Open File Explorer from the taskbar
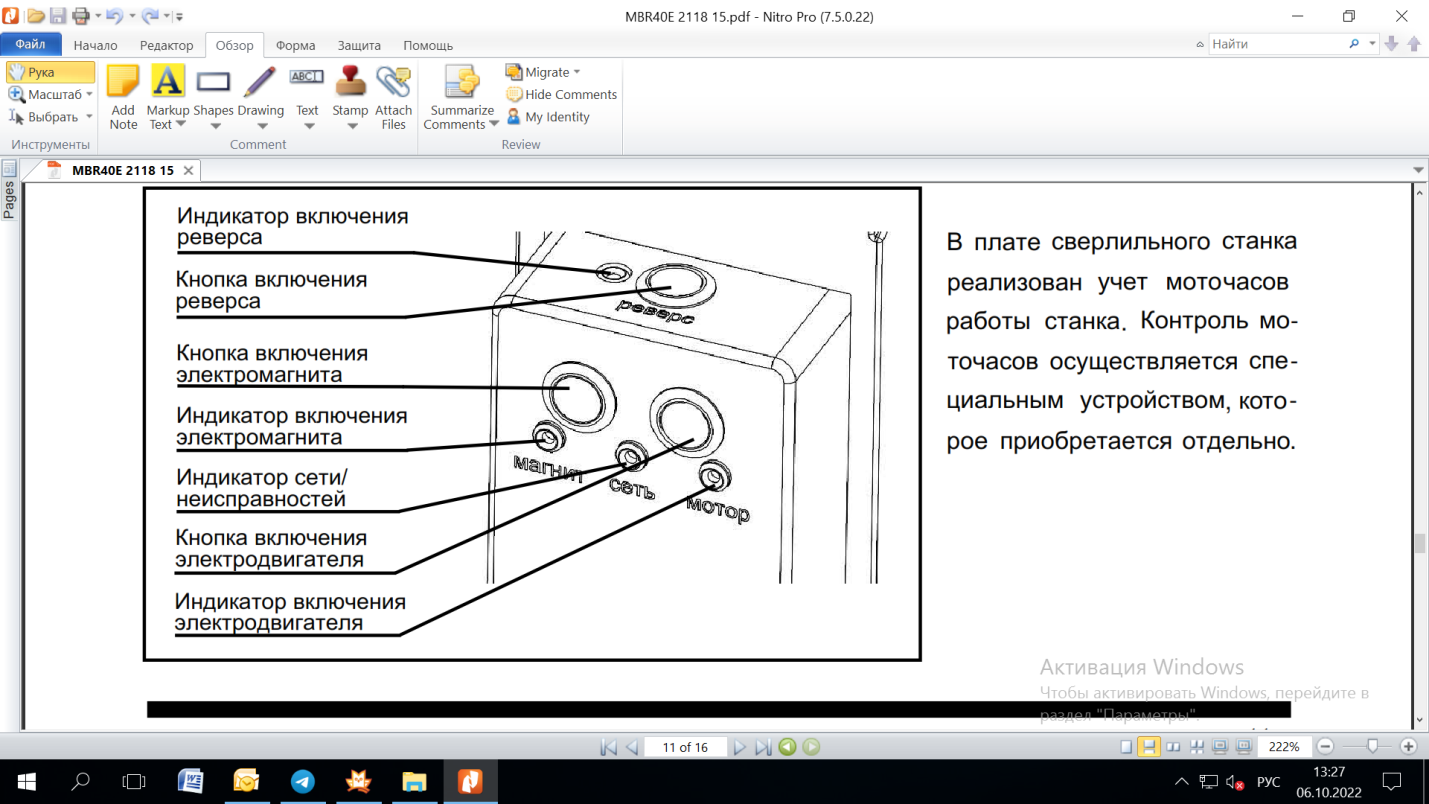Viewport: 1429px width, 804px height. point(415,782)
